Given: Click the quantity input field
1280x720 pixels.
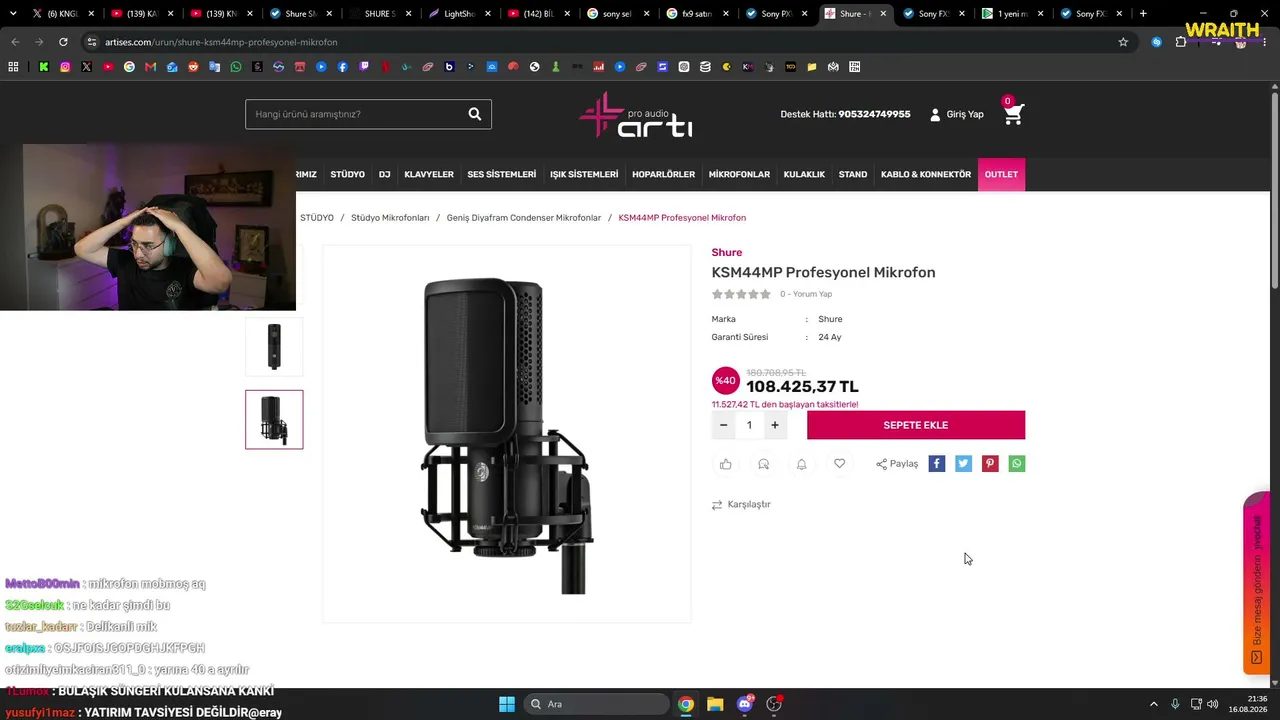Looking at the screenshot, I should [749, 425].
